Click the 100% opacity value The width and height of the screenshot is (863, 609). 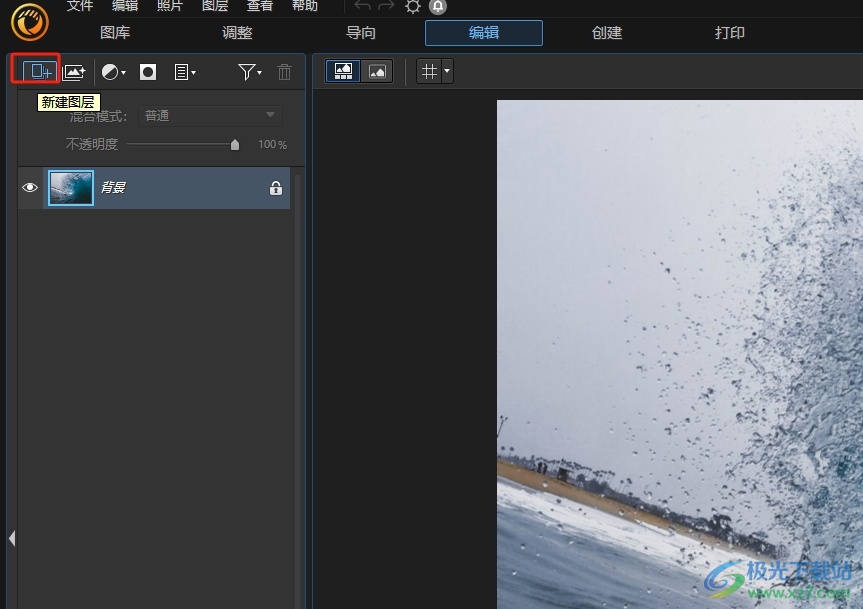(272, 145)
